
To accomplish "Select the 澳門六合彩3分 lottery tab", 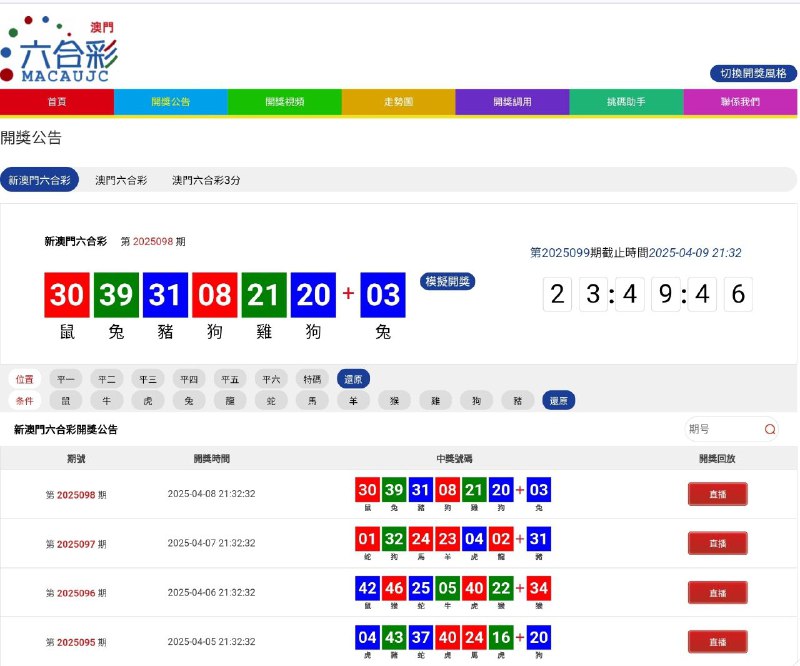I will (x=206, y=180).
